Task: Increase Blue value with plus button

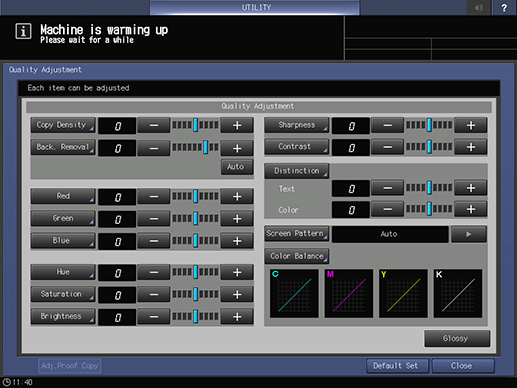Action: [x=237, y=241]
